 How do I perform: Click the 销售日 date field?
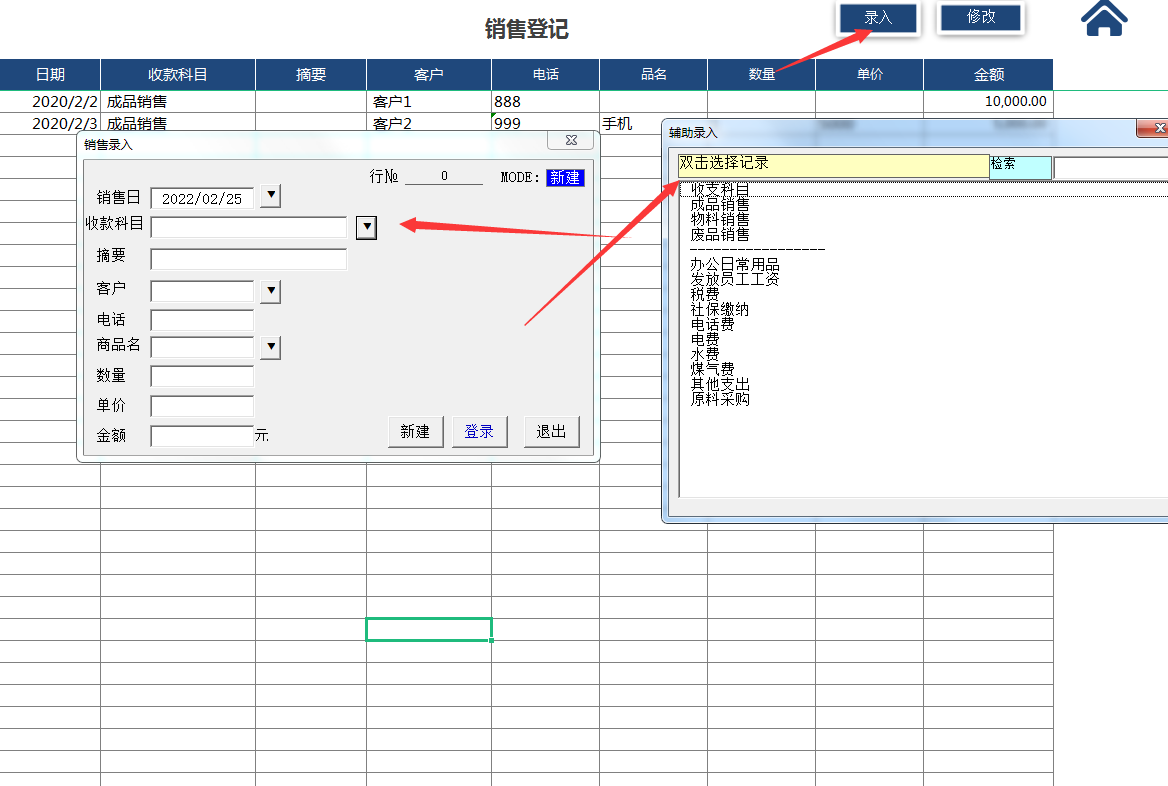202,198
